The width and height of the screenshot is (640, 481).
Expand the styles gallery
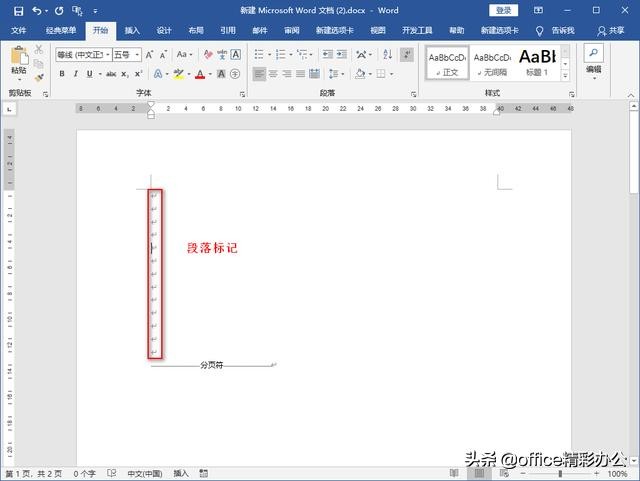coord(565,76)
